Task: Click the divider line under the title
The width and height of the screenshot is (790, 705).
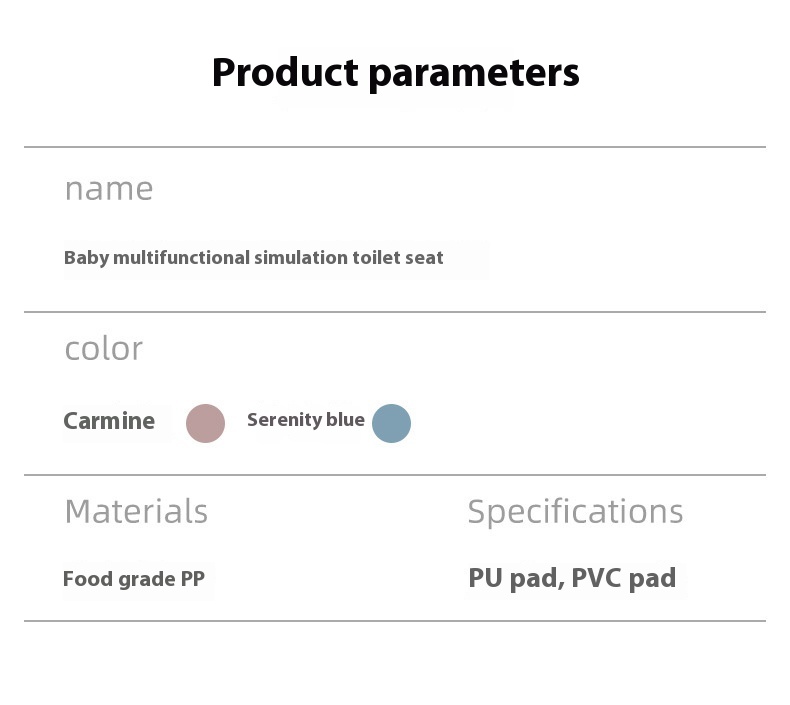Action: pos(395,147)
